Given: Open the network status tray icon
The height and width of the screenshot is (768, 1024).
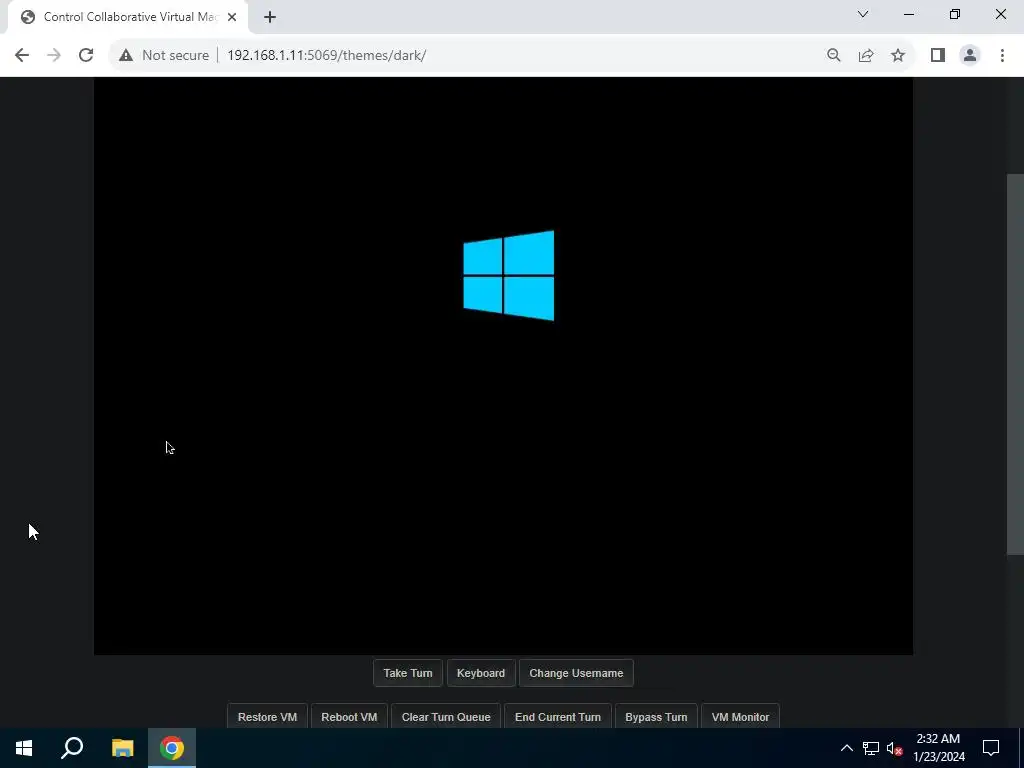Looking at the screenshot, I should point(871,748).
